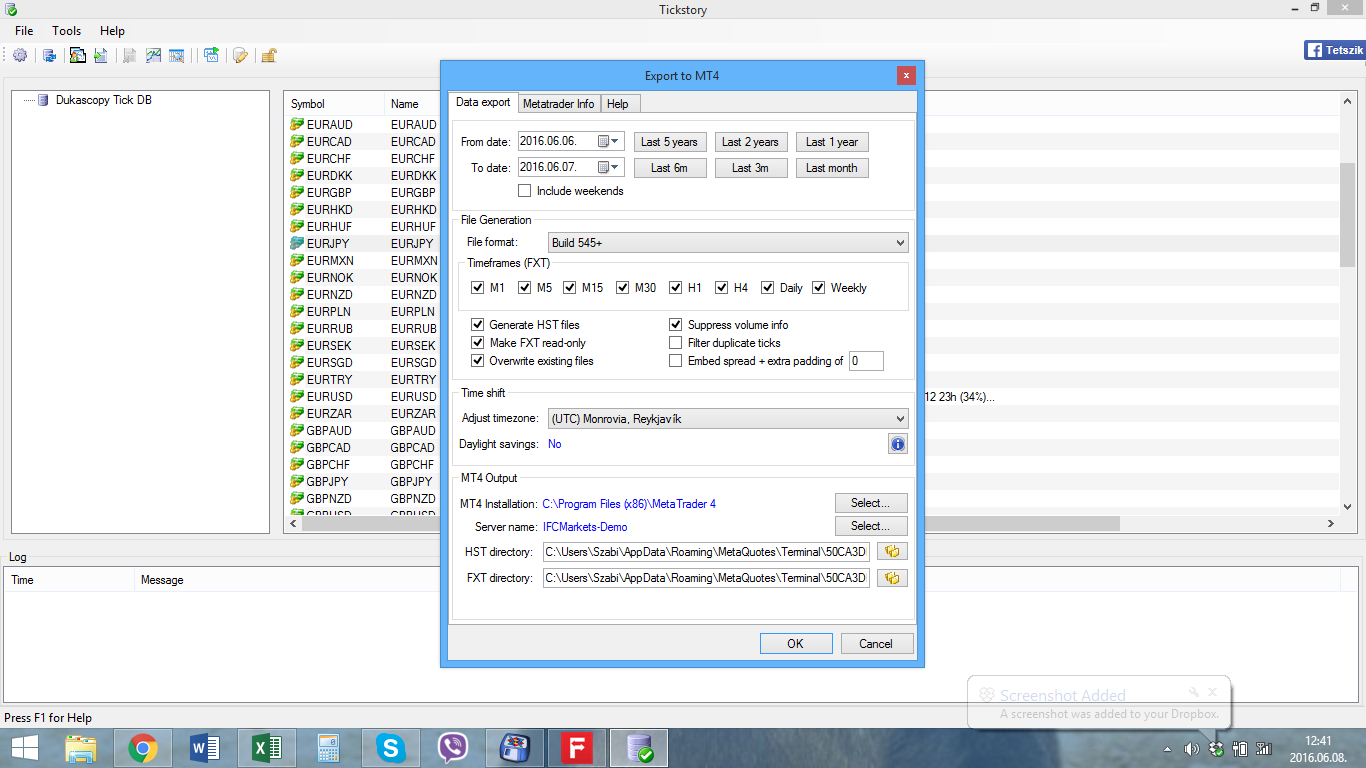Open the Adjust timezone dropdown
The width and height of the screenshot is (1366, 768).
[x=728, y=419]
